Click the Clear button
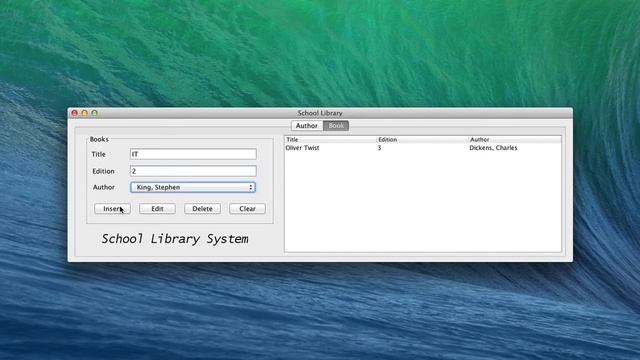The width and height of the screenshot is (640, 360). [x=247, y=209]
